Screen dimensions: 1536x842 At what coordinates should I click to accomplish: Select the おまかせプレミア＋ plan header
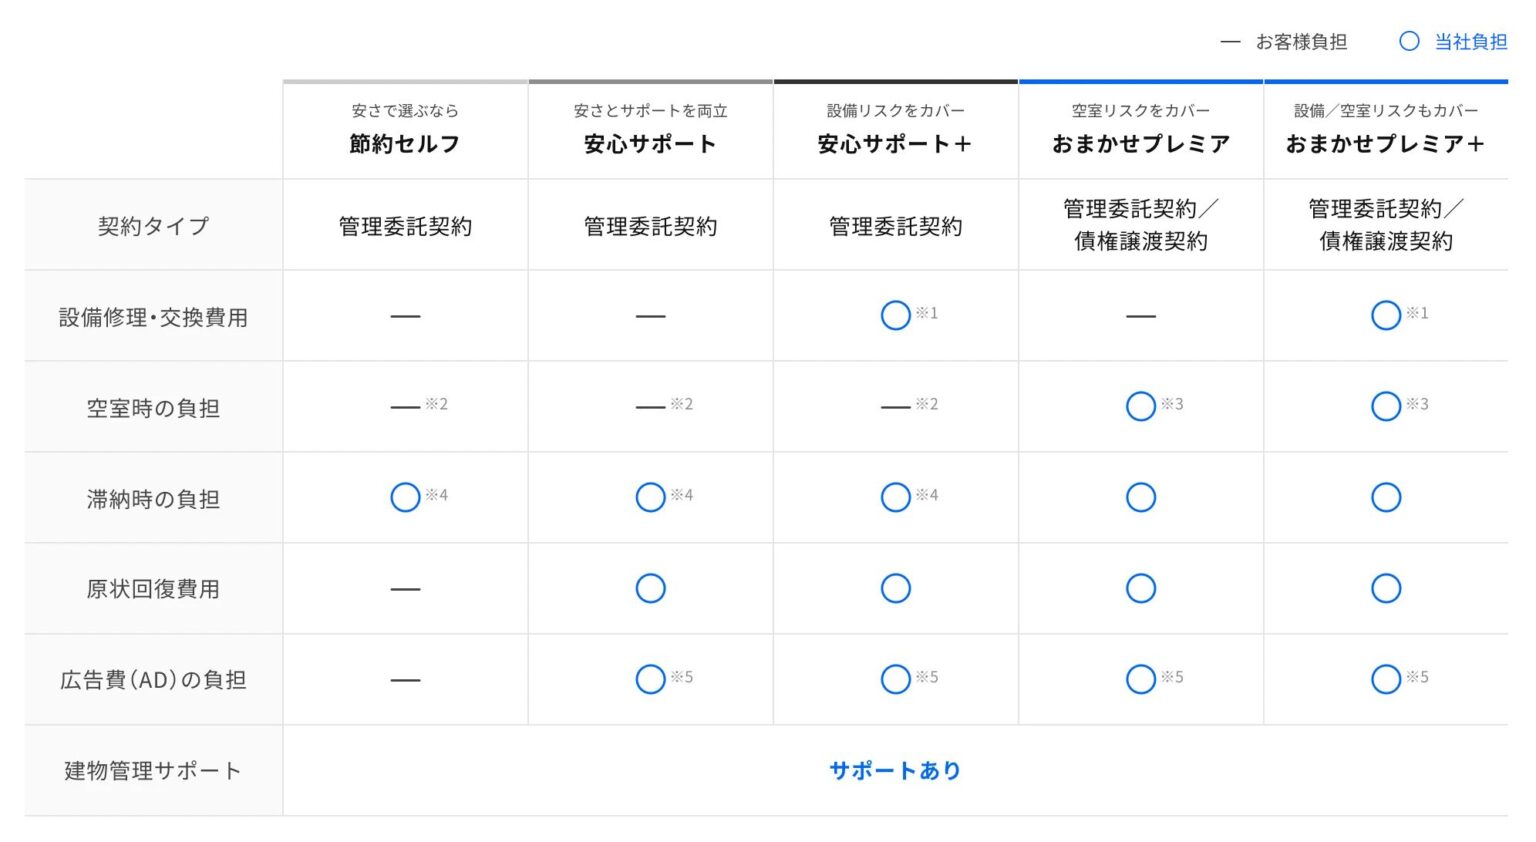pos(1385,143)
